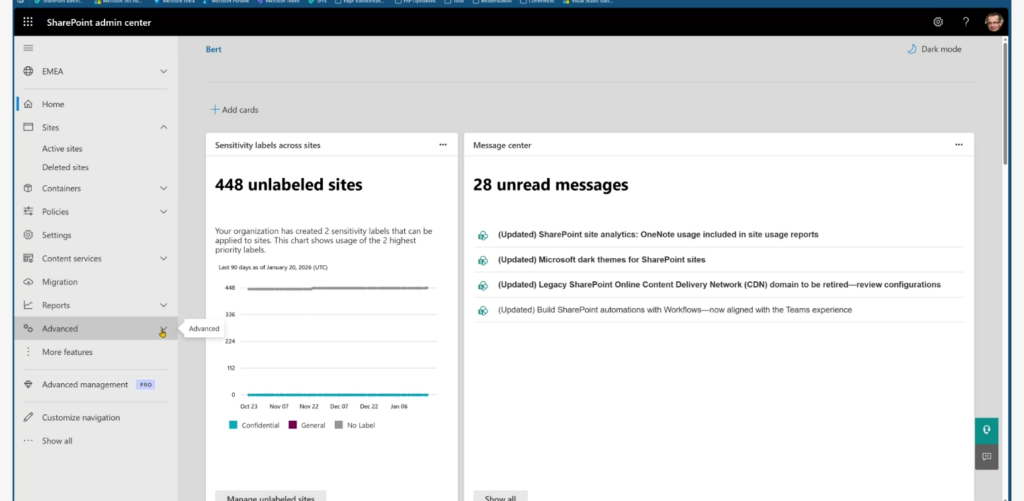Open the app launcher waffle icon

[28, 21]
